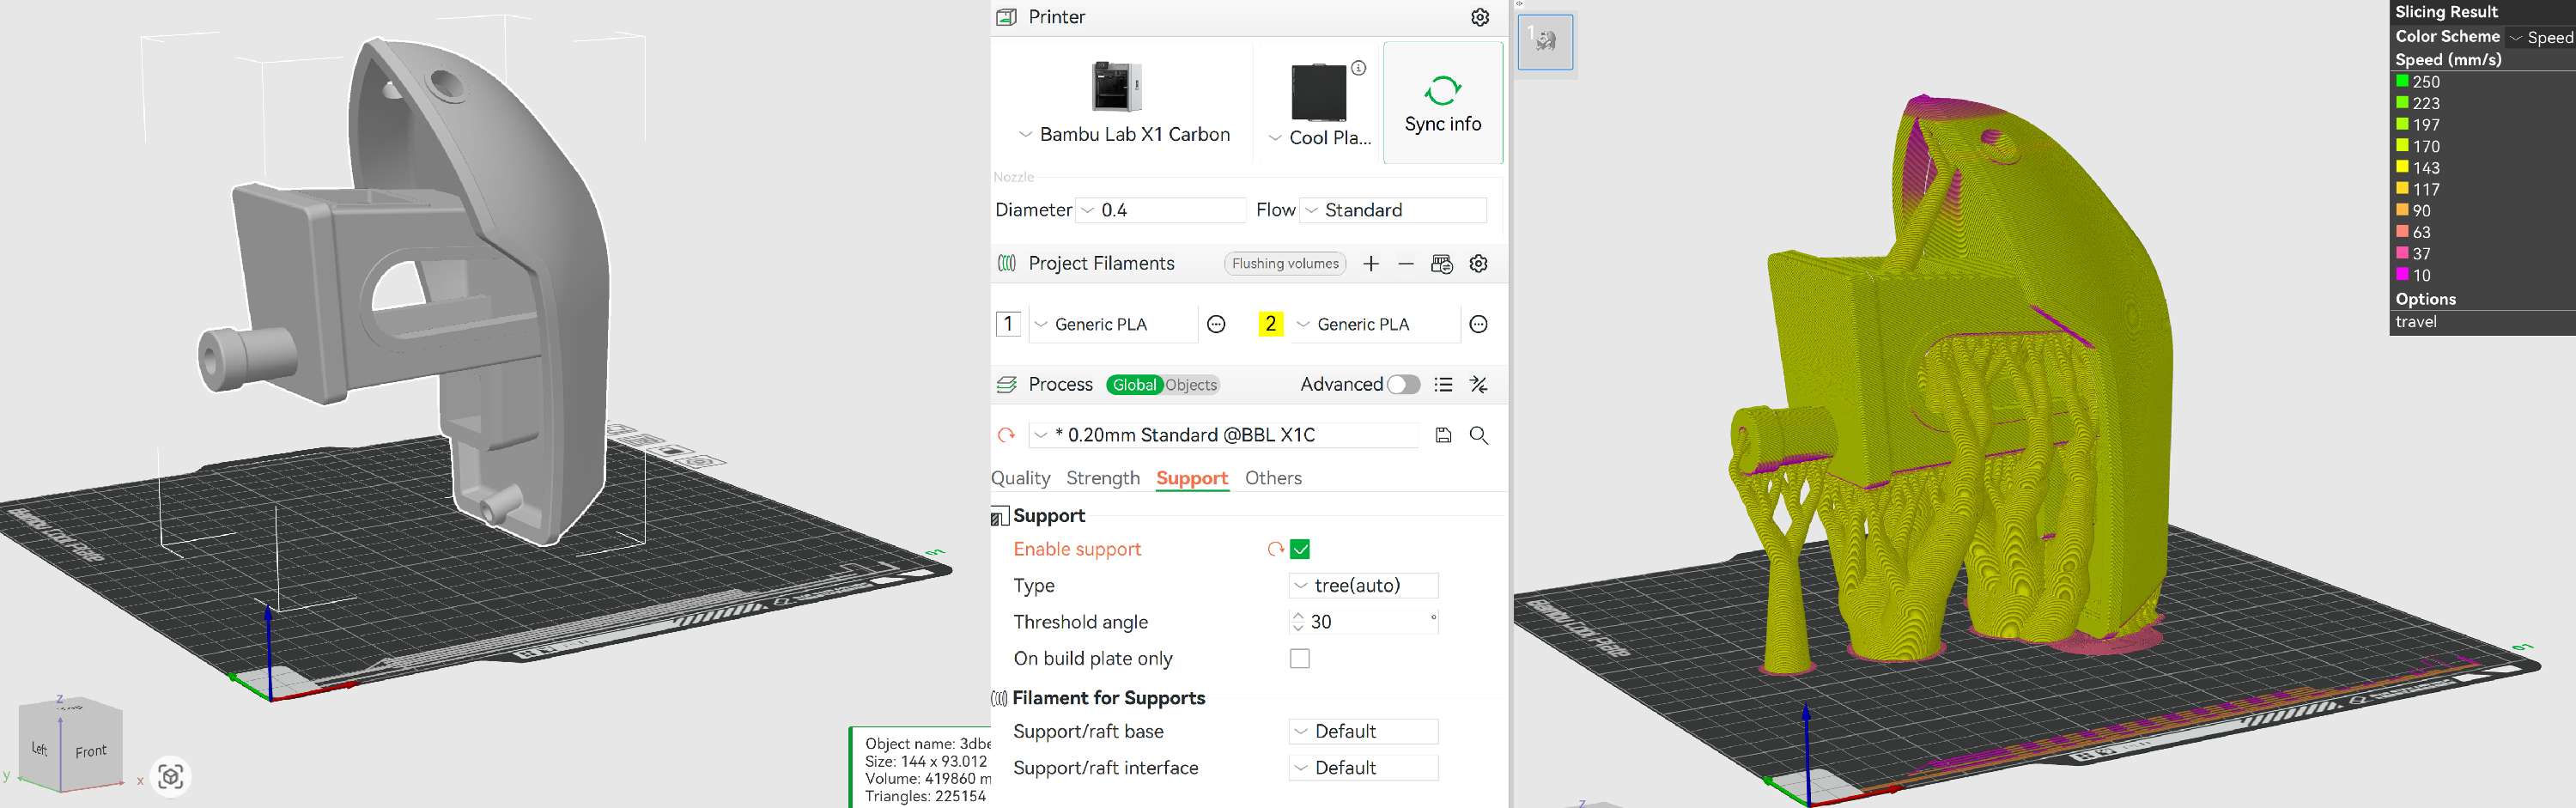Open the Others tab
This screenshot has width=2576, height=808.
click(1272, 478)
